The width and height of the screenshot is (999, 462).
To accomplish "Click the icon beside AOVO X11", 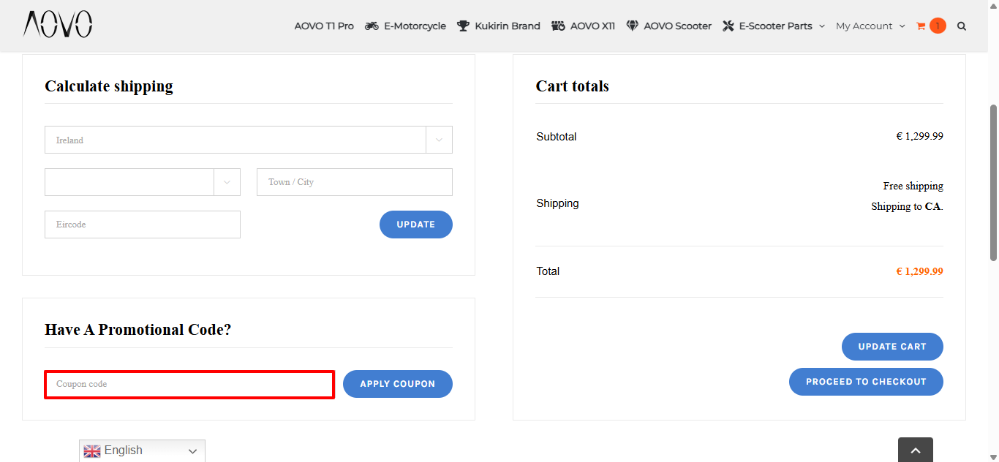I will point(558,26).
